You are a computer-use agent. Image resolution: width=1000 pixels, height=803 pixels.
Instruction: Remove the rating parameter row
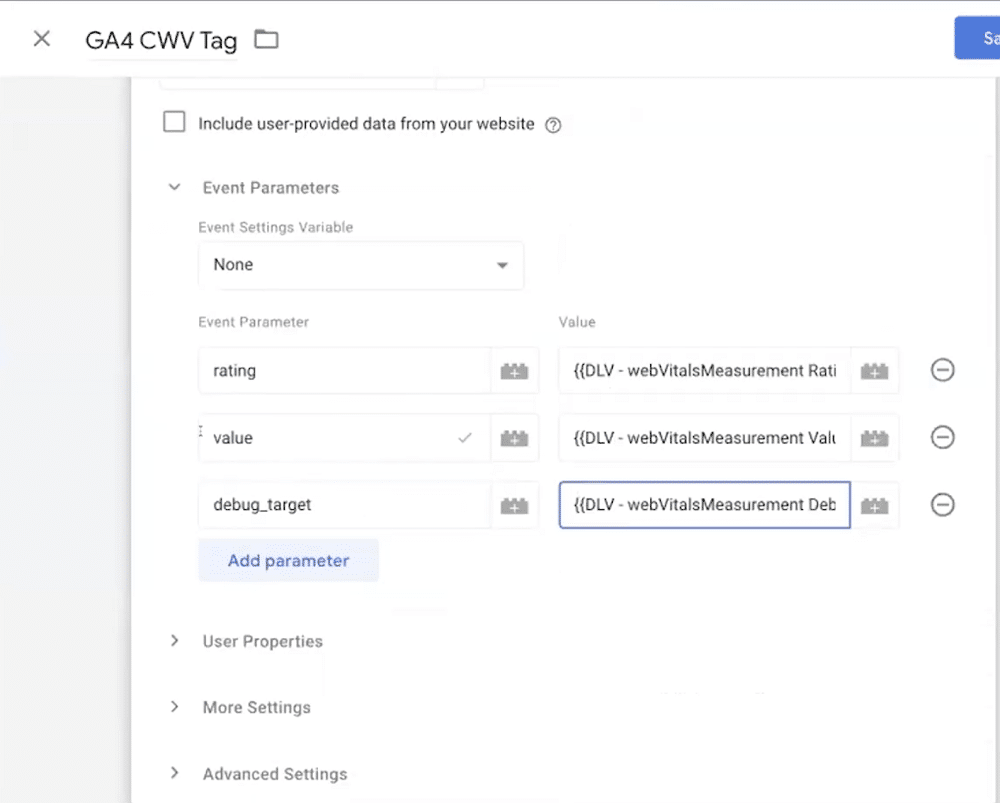pos(942,370)
